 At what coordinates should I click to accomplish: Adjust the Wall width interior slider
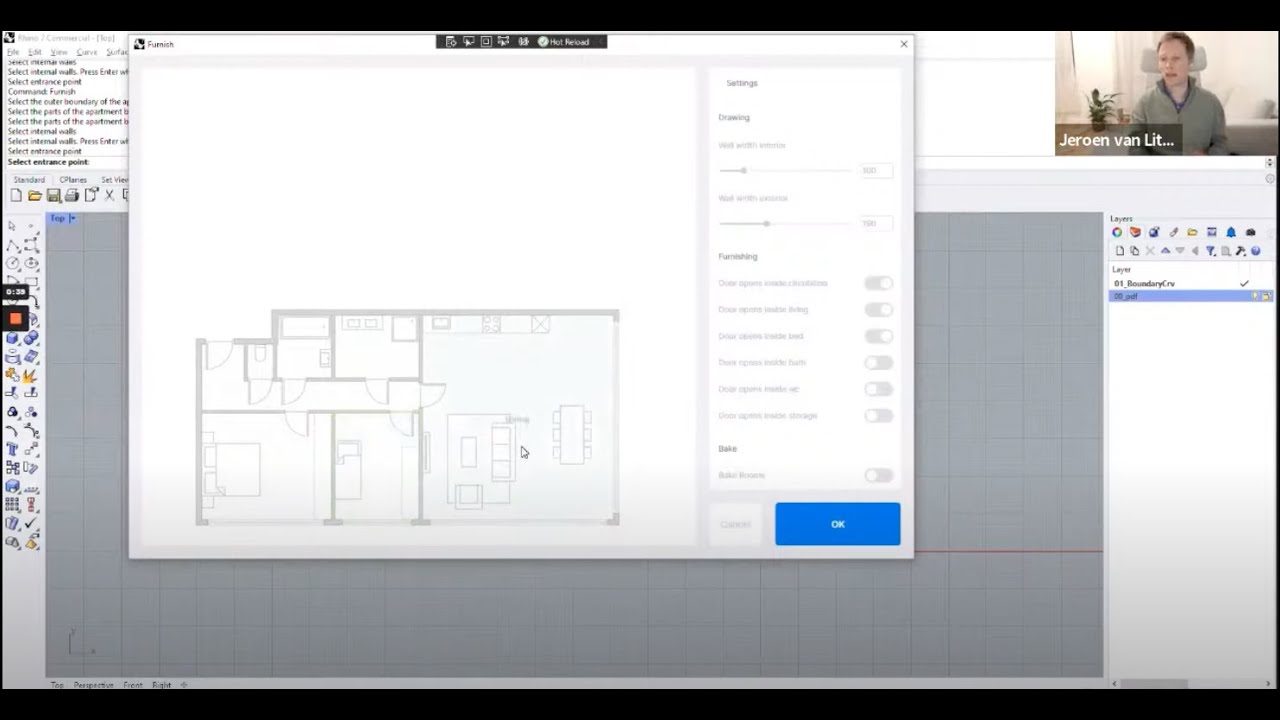coord(785,171)
